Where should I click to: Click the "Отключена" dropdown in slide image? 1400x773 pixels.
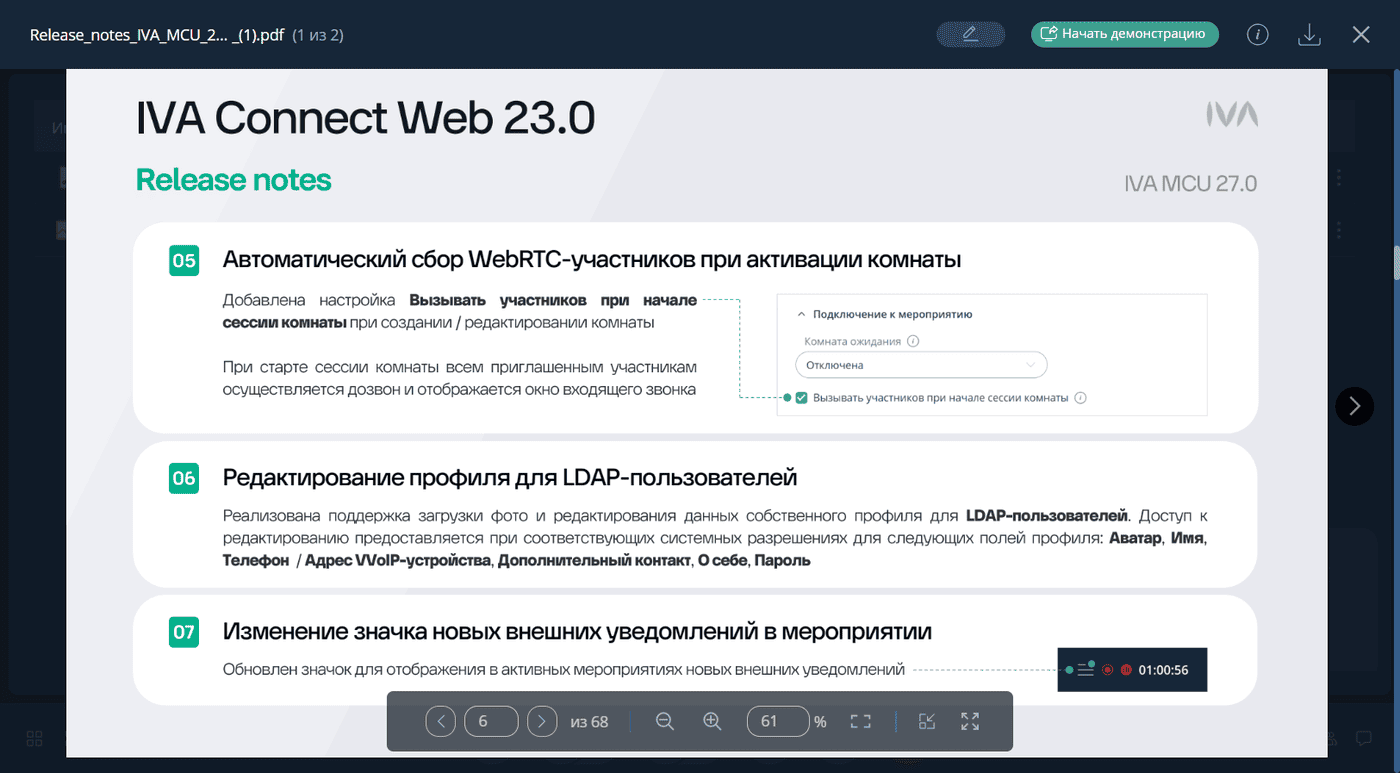coord(921,365)
